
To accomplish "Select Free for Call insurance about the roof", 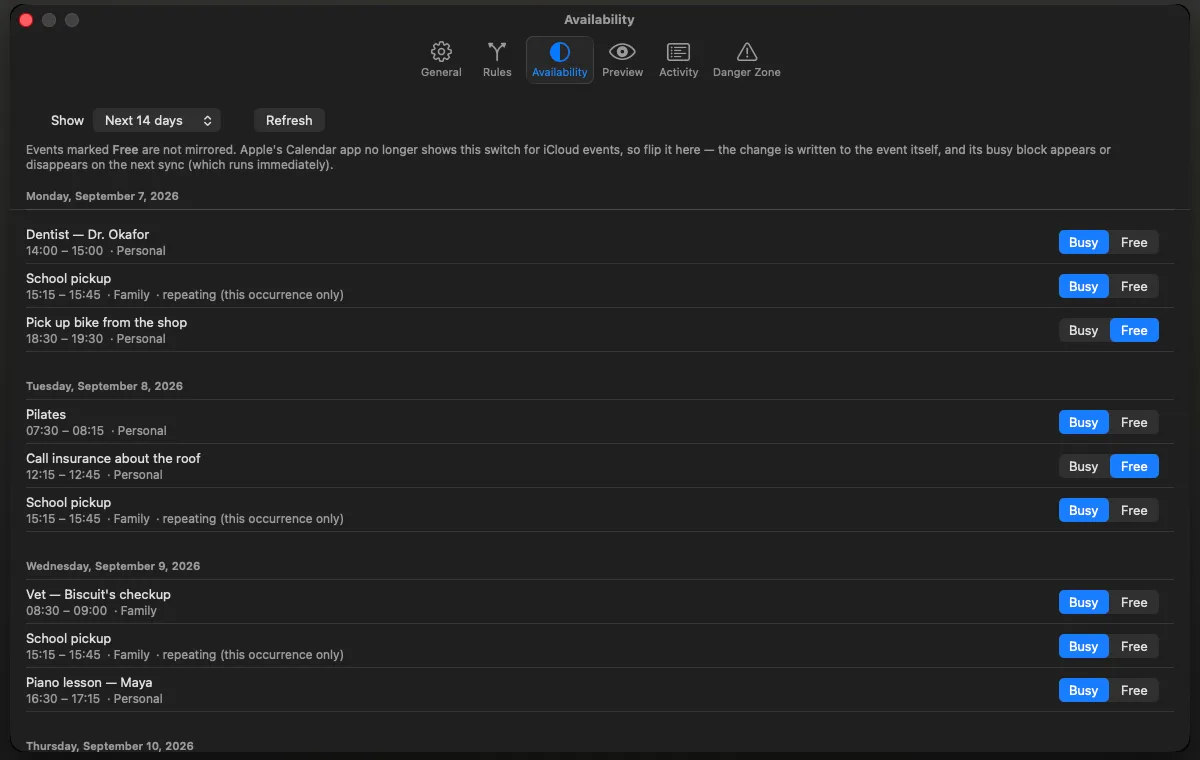I will point(1134,466).
